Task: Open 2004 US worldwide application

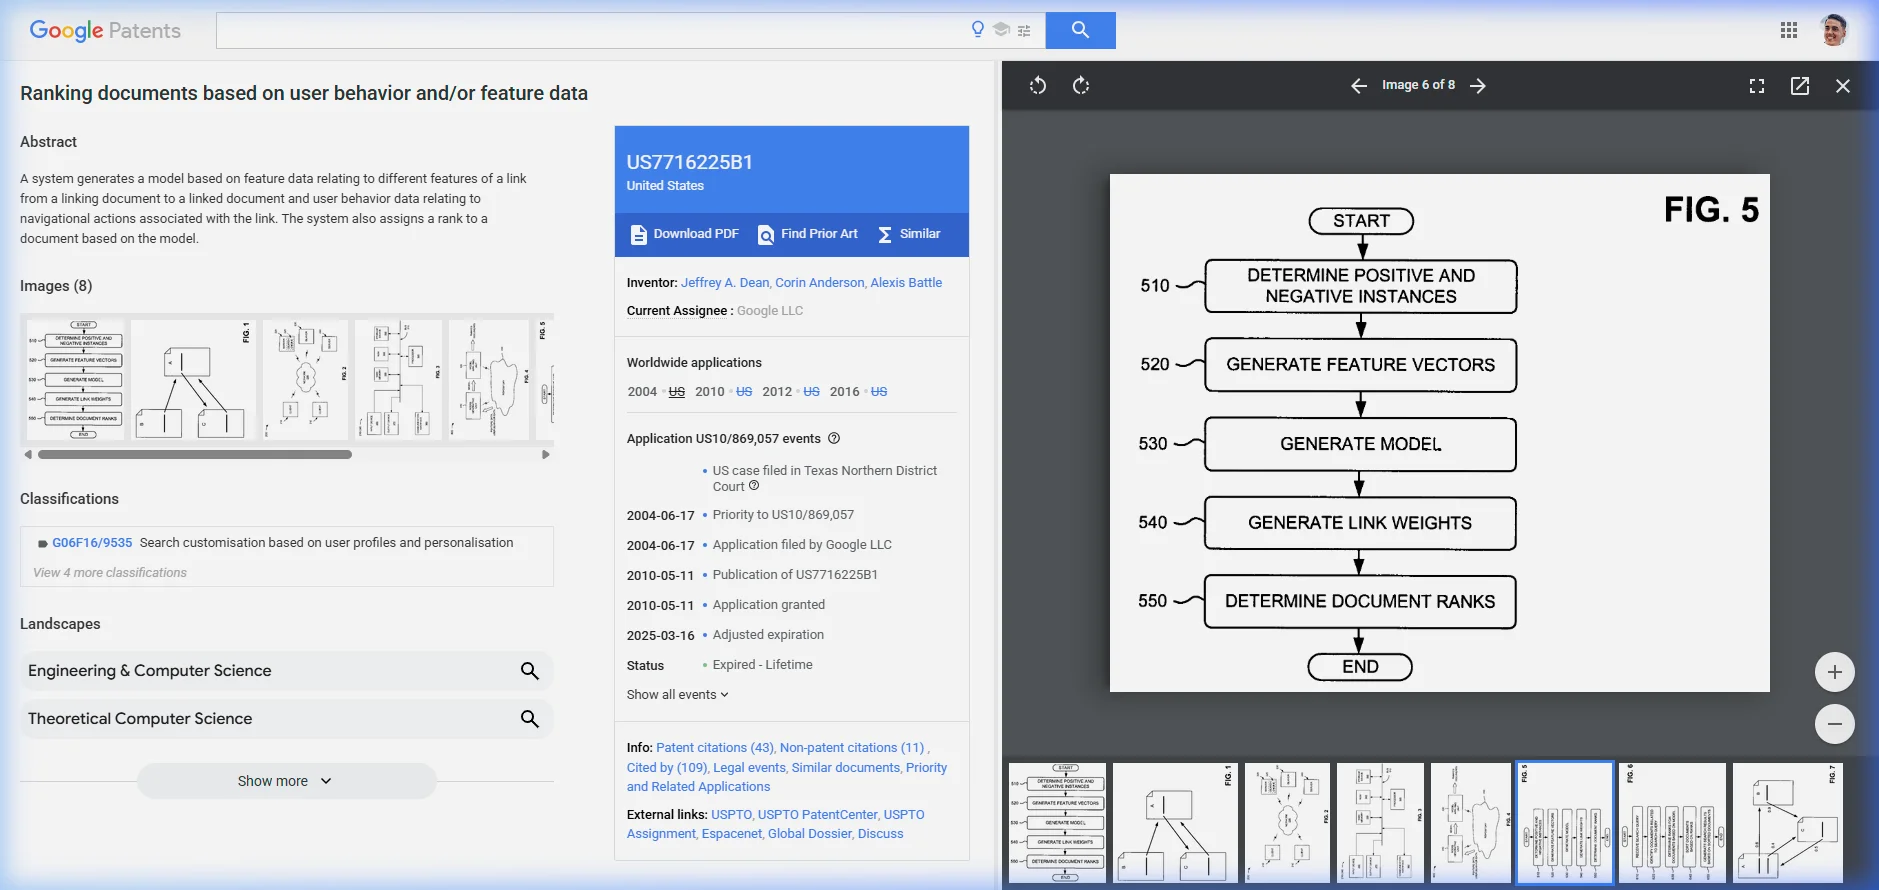Action: tap(677, 392)
